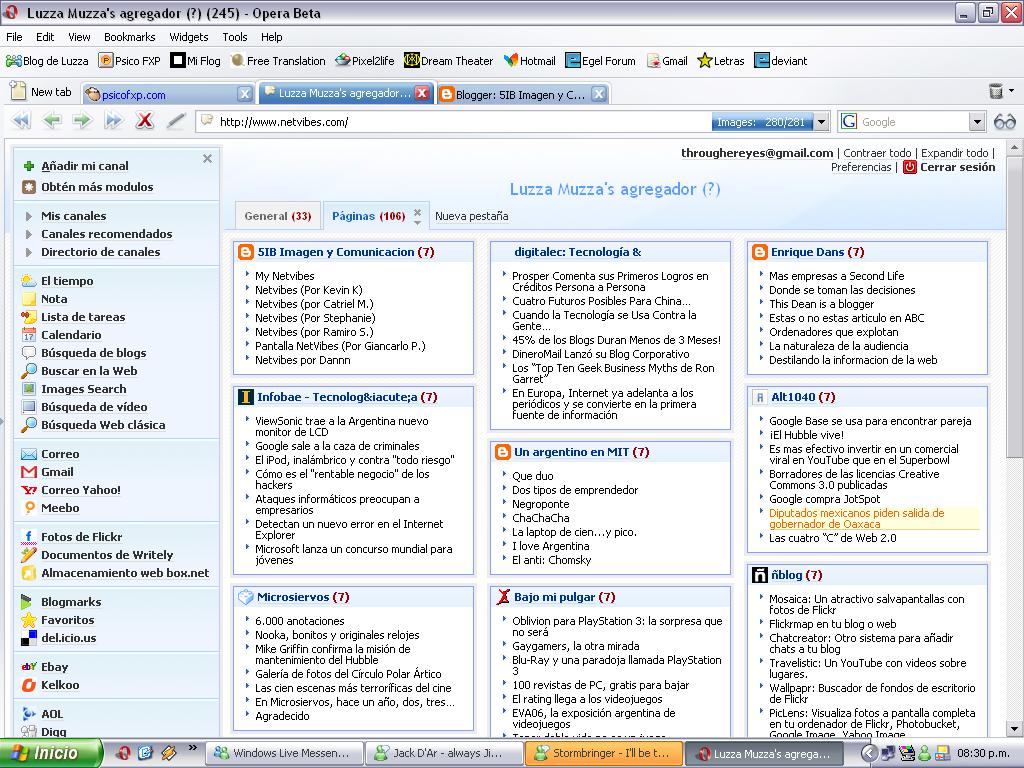1024x768 pixels.
Task: Open the headline Google compra JotSpot
Action: [x=824, y=499]
